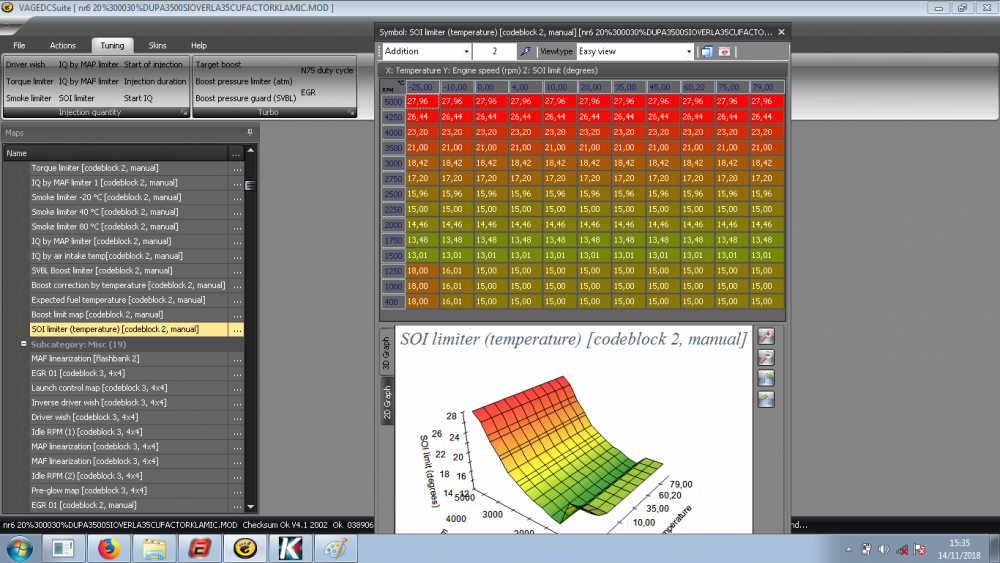
Task: Click the Driver wish ribbon button
Action: [x=26, y=64]
